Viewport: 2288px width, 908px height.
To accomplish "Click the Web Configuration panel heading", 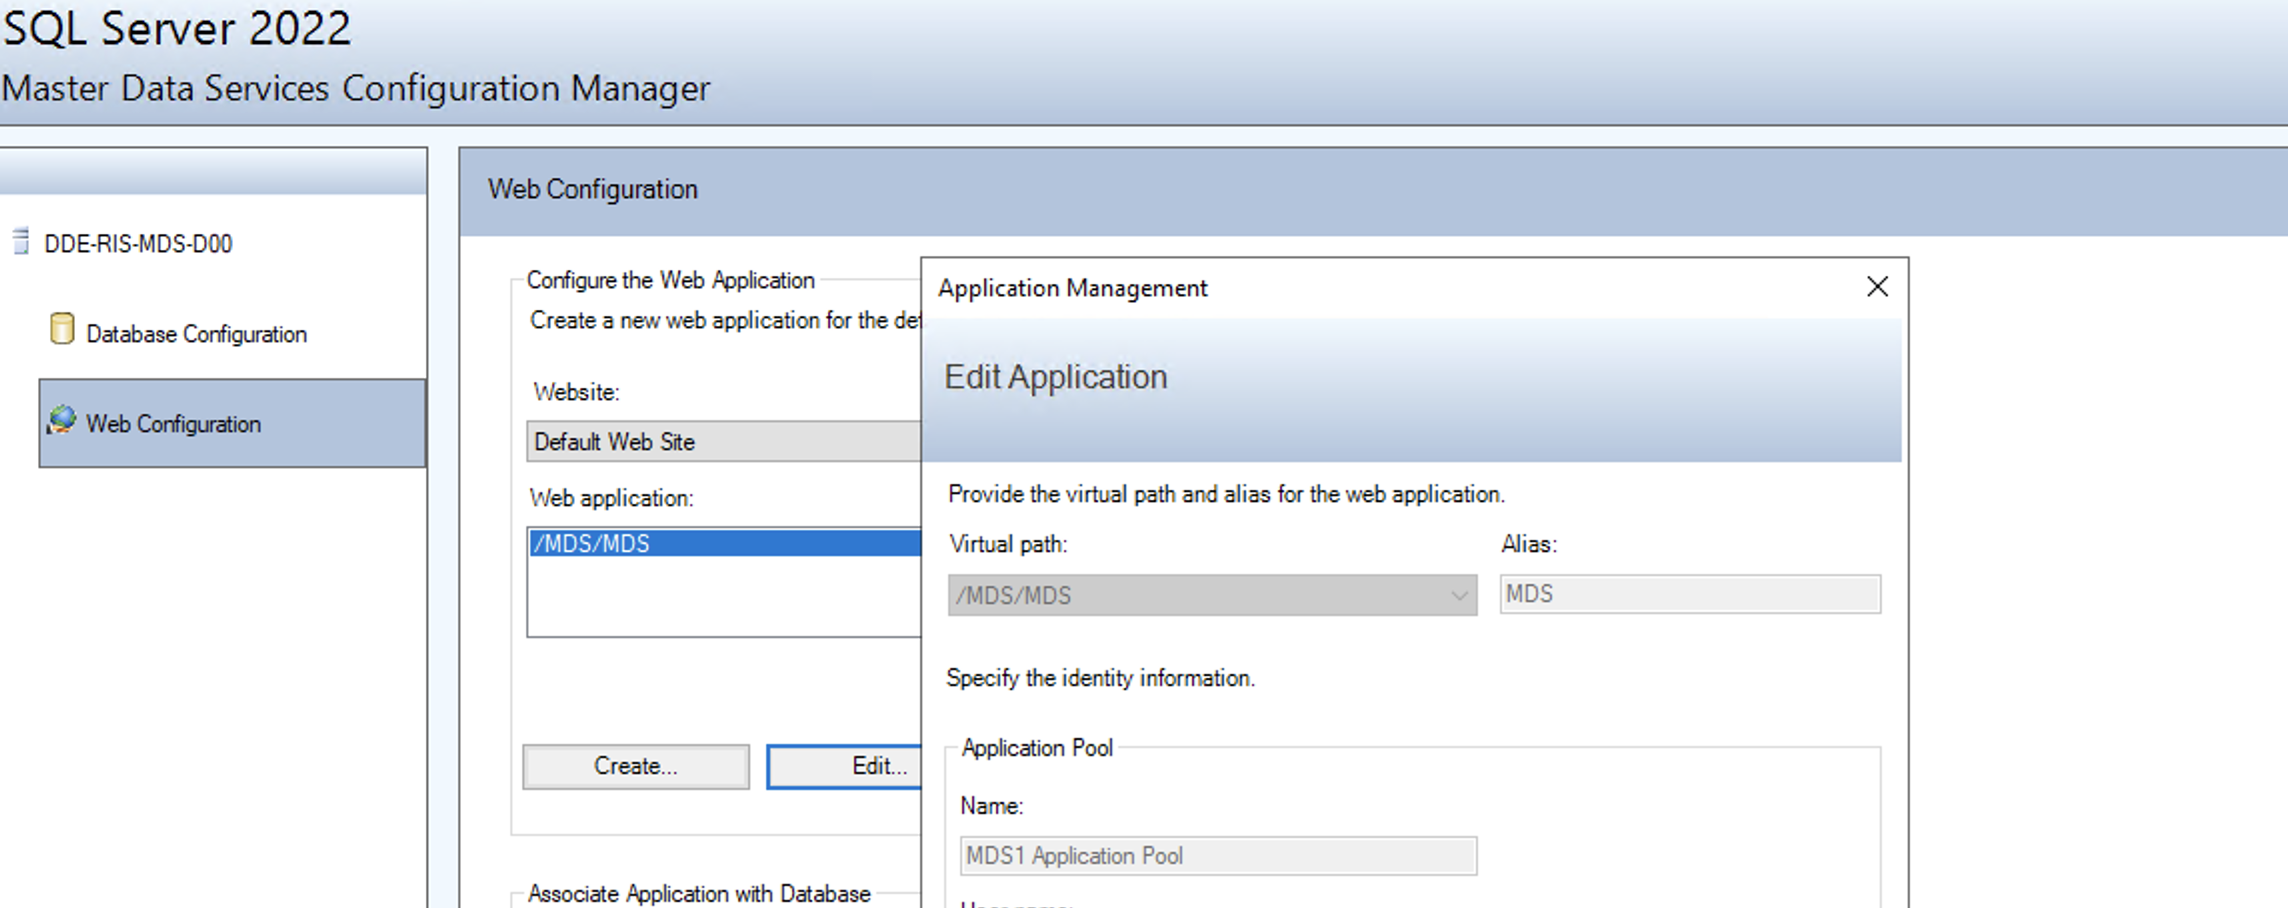I will coord(593,189).
